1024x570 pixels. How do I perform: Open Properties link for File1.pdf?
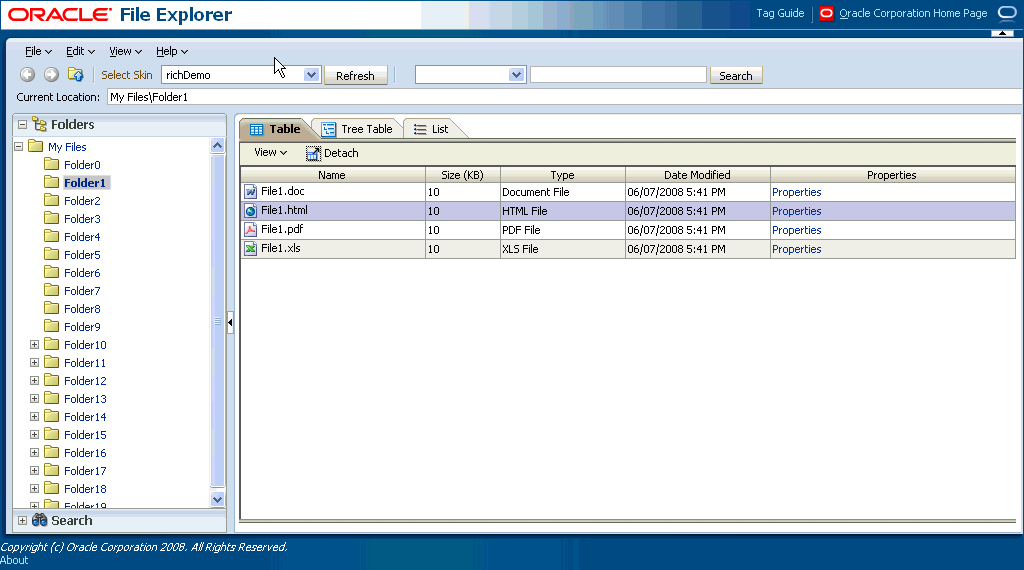pos(797,230)
